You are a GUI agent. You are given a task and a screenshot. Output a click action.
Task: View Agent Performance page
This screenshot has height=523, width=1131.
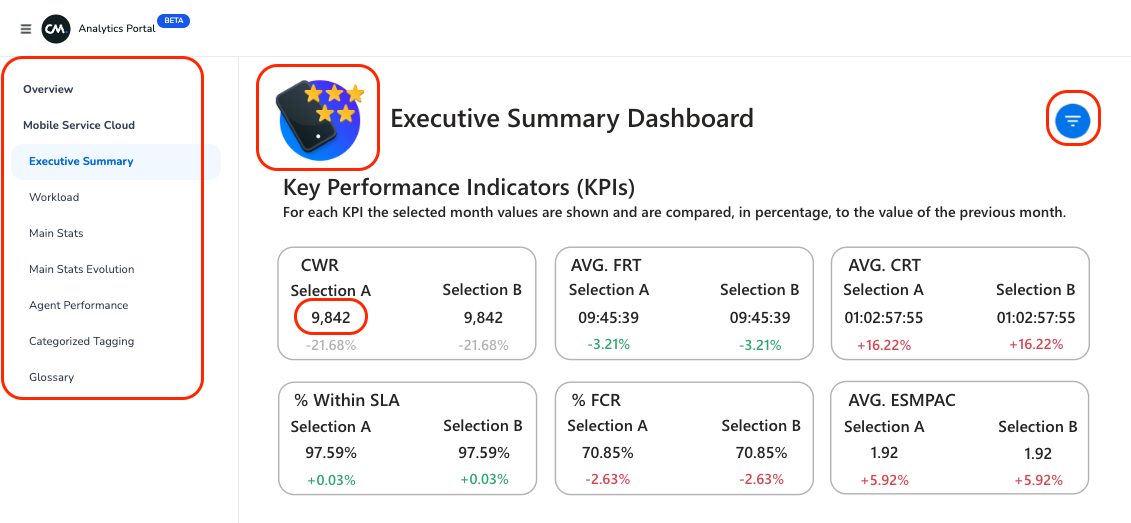(x=78, y=305)
